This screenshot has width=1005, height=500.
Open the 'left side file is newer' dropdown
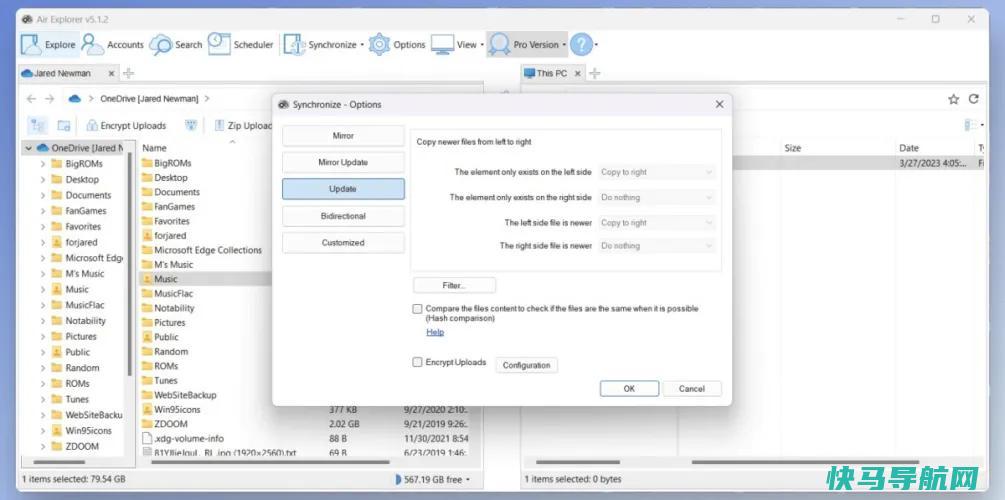[x=656, y=223]
